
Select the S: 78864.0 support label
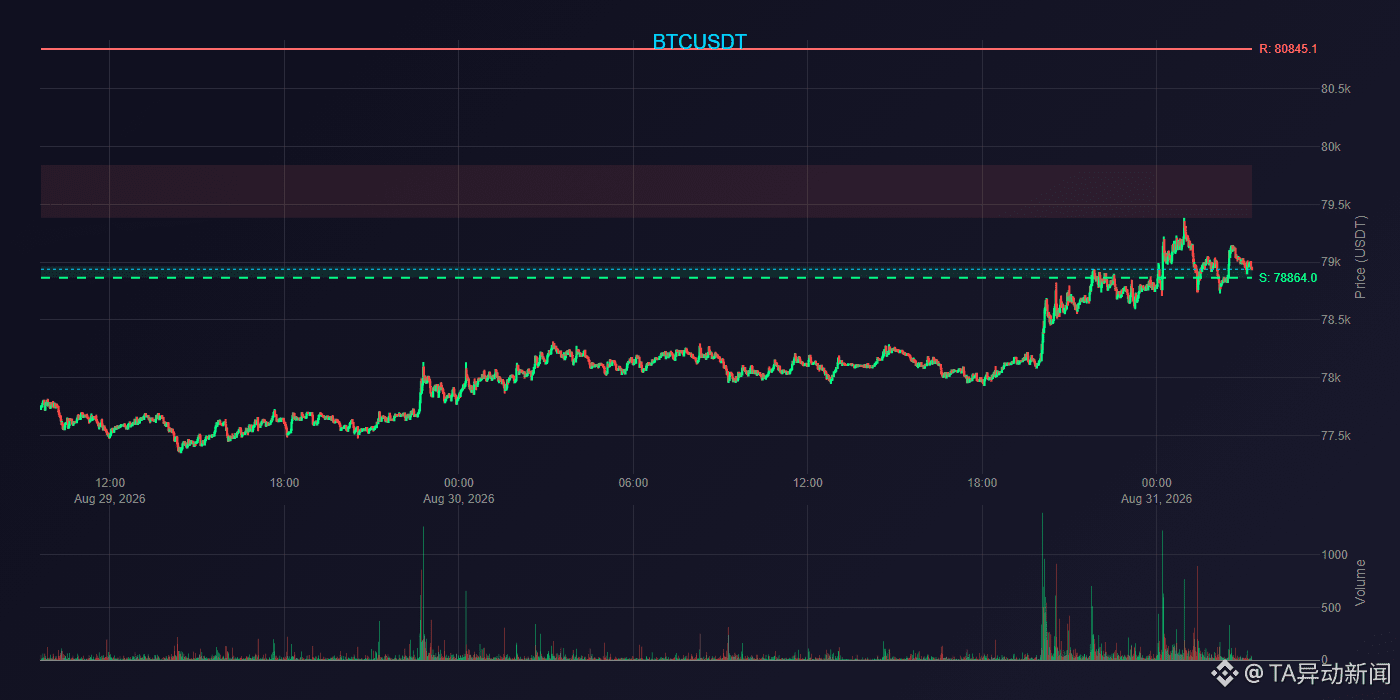1288,278
